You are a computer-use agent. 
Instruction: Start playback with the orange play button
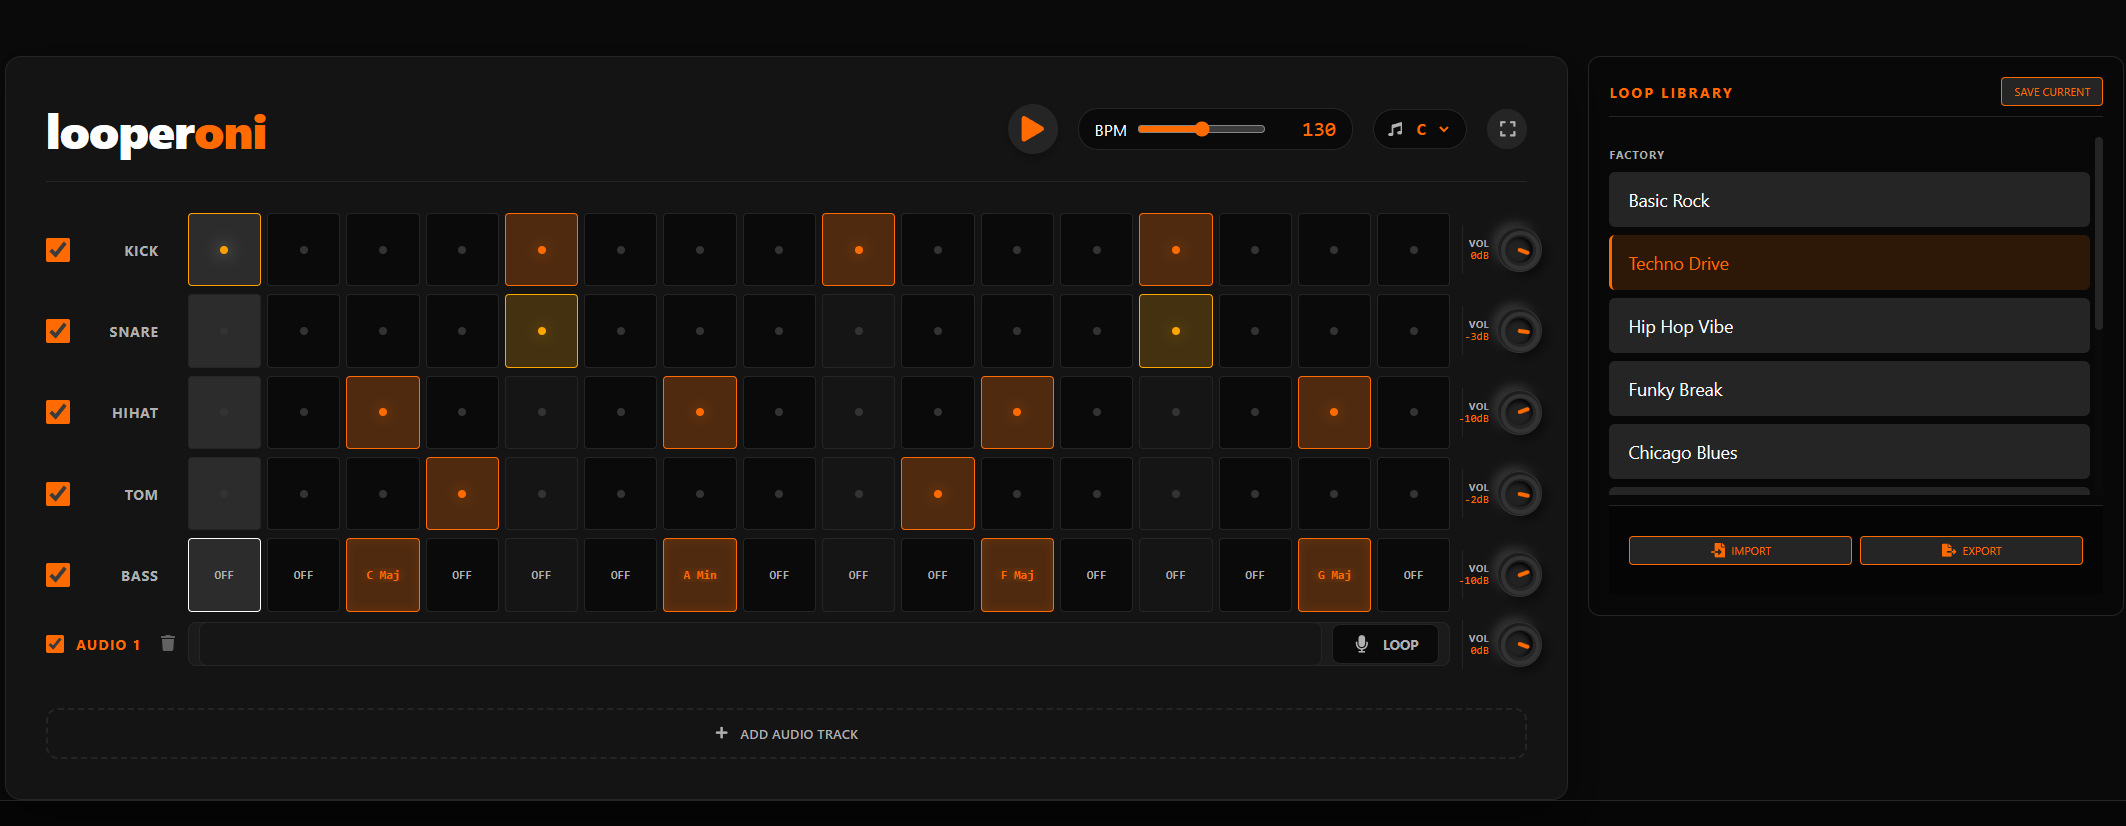pyautogui.click(x=1032, y=129)
